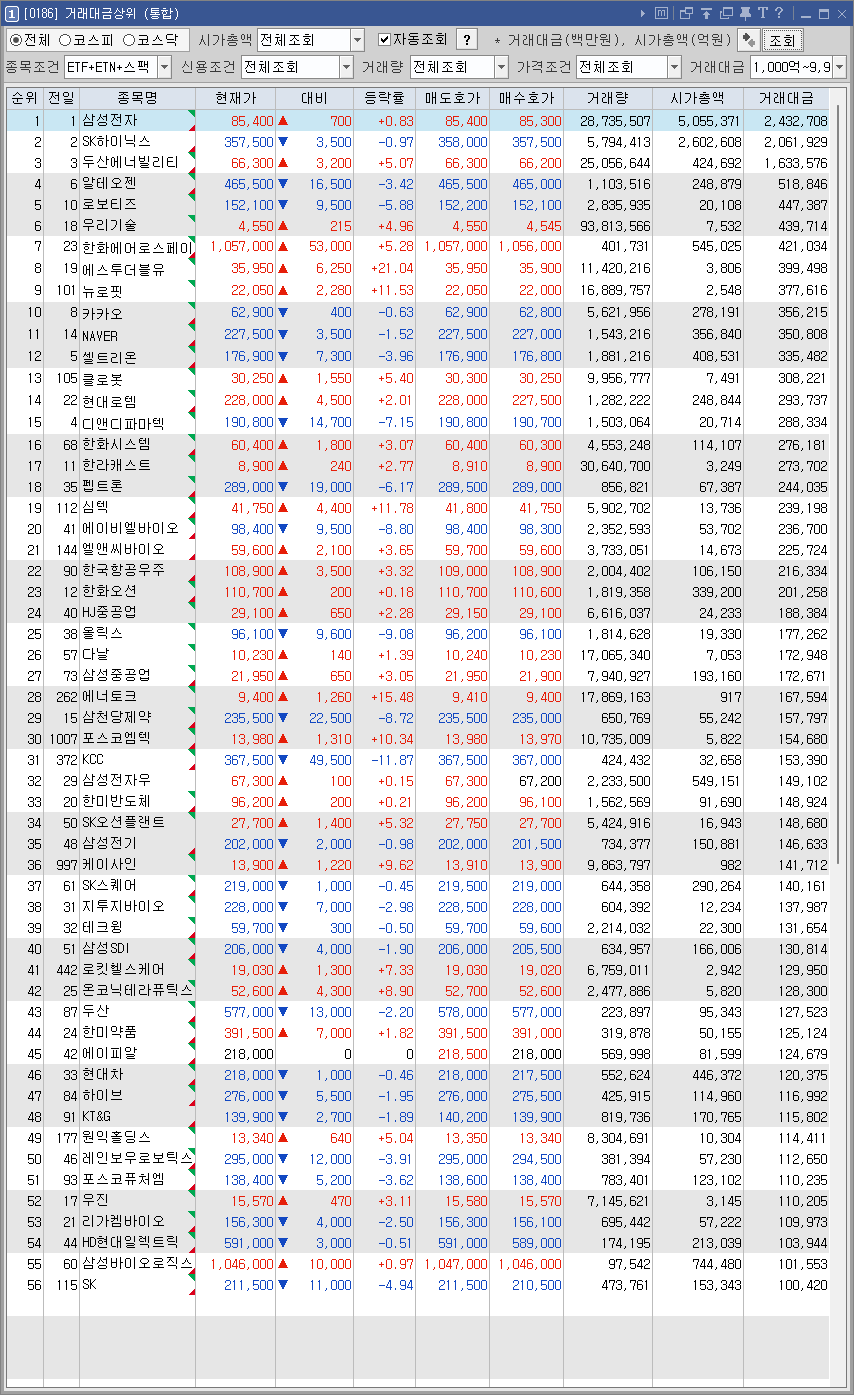Click the T font icon in the title bar

761,13
